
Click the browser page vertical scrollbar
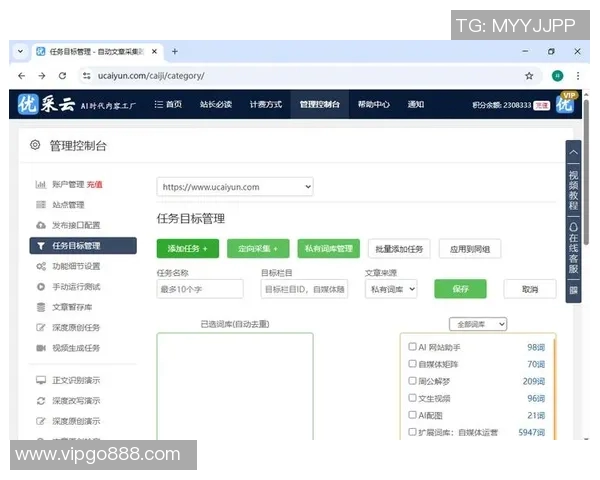pyautogui.click(x=586, y=172)
